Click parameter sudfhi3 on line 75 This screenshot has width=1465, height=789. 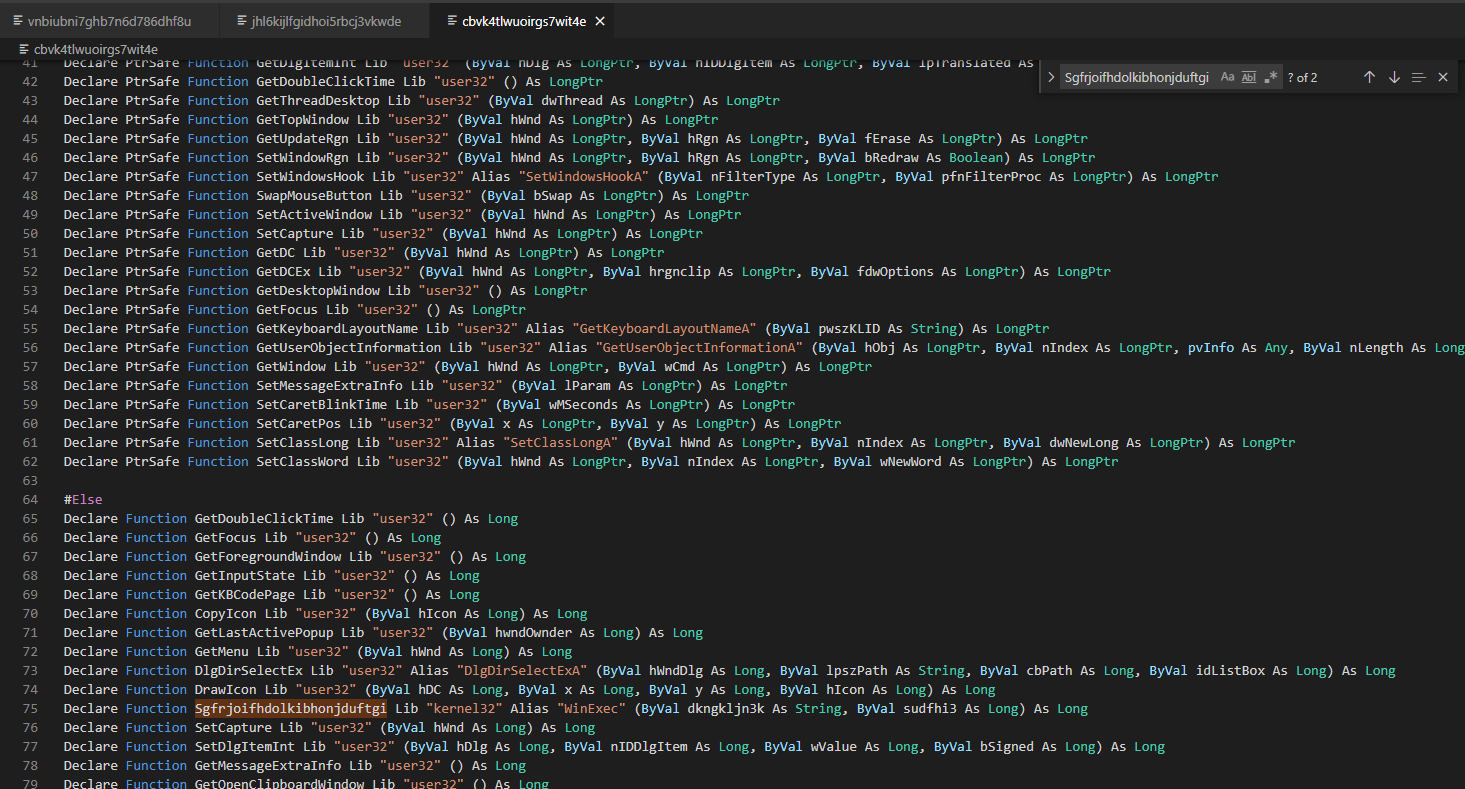(931, 708)
